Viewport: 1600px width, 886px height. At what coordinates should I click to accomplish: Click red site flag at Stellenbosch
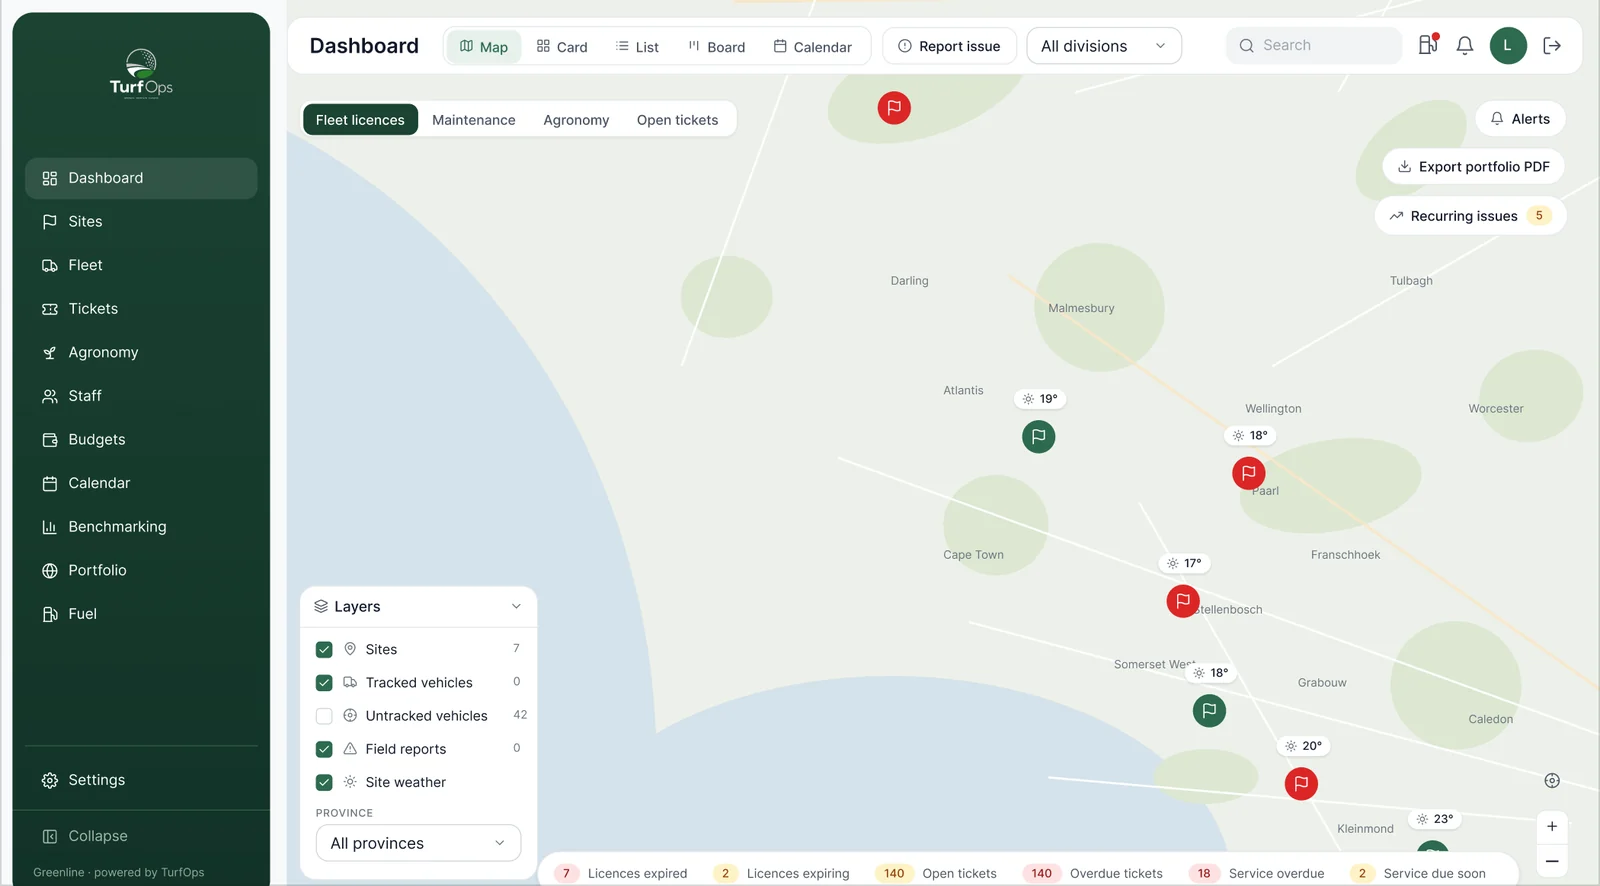point(1183,601)
